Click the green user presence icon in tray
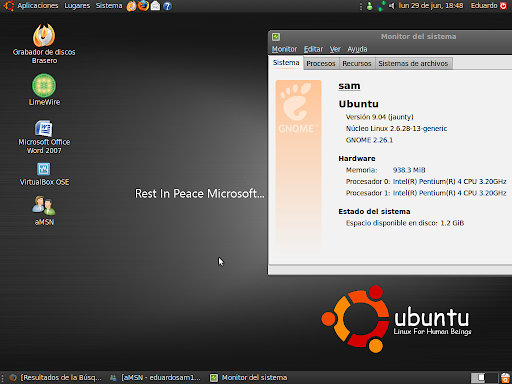The height and width of the screenshot is (384, 512). [370, 6]
